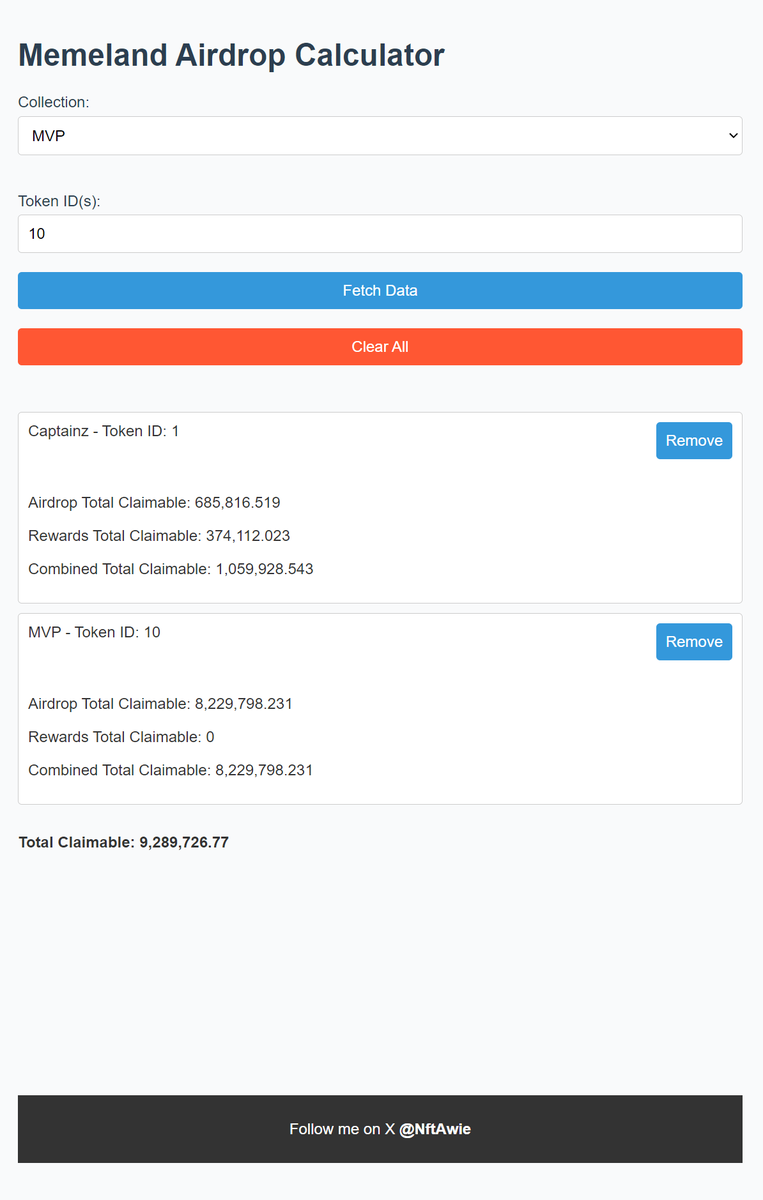Select Total Claimable: 9,289,726.77 summary

[124, 842]
